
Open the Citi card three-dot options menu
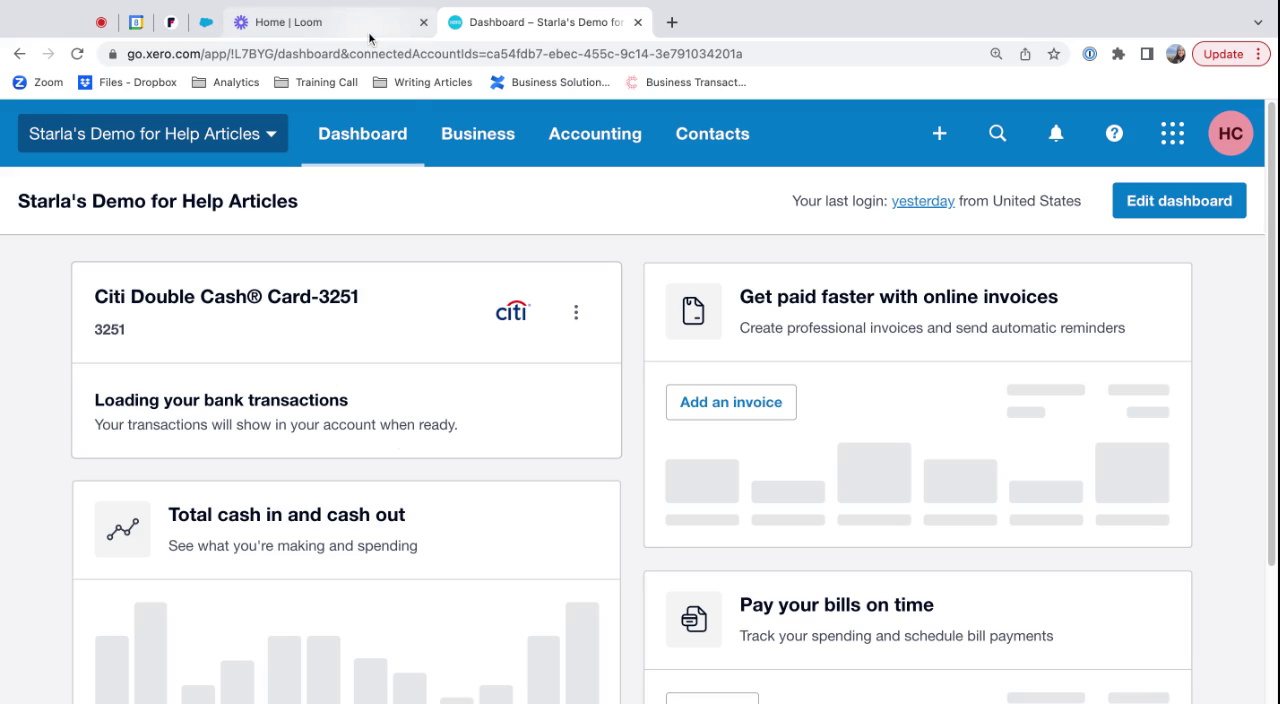(x=576, y=312)
